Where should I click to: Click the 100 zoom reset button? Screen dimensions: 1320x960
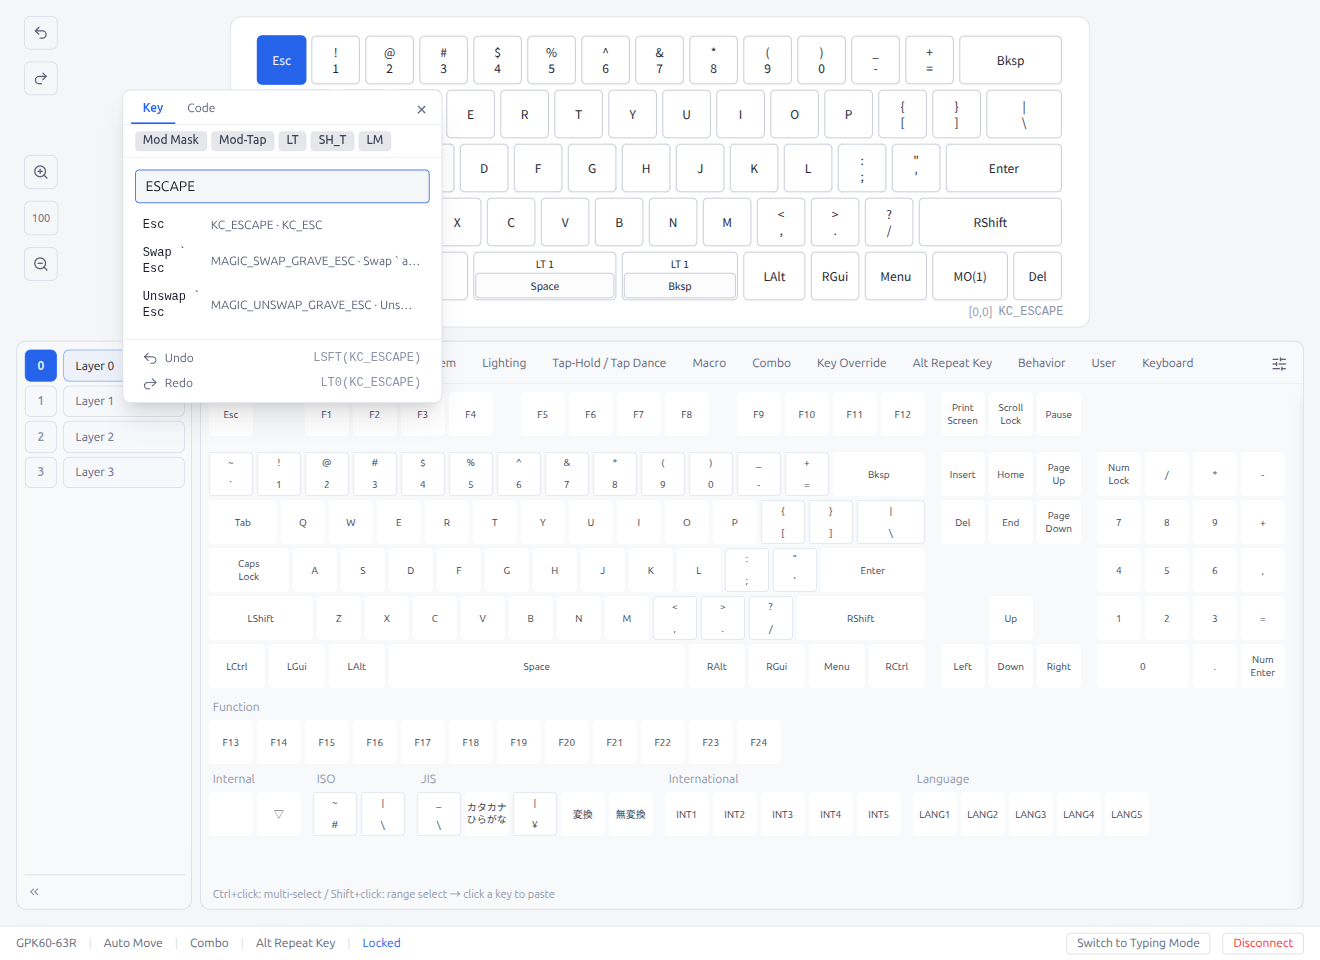41,218
